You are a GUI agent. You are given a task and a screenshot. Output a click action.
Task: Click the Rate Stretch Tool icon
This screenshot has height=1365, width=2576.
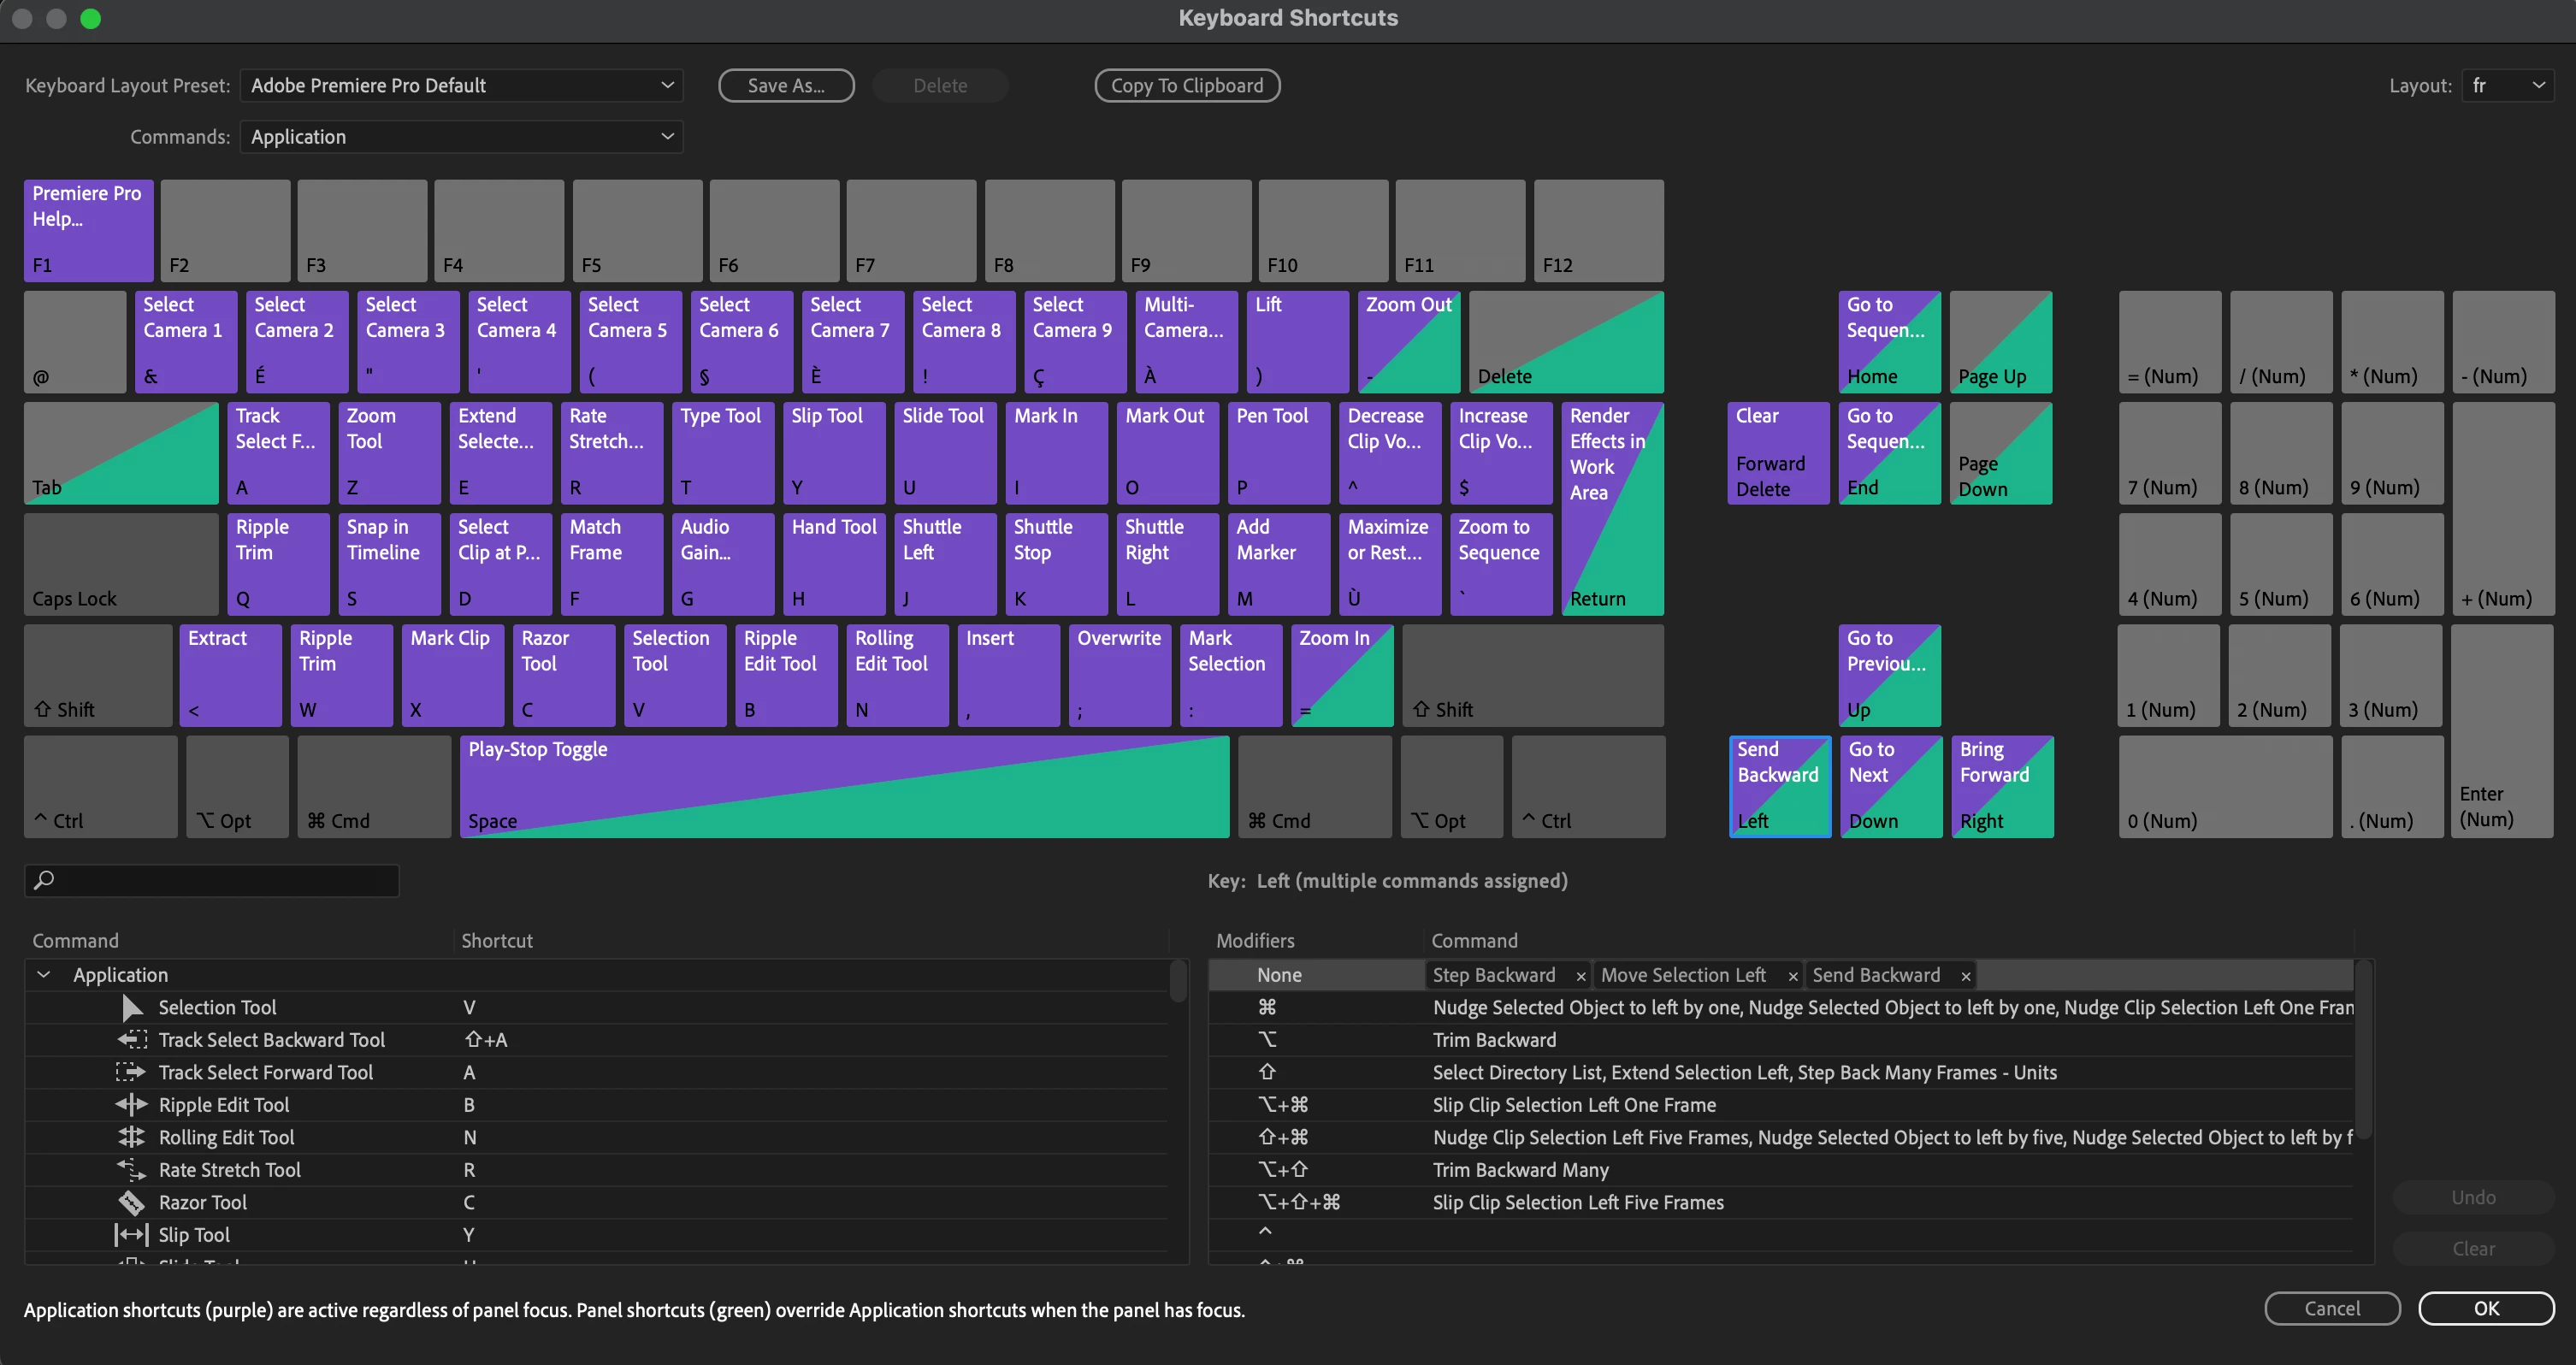(x=132, y=1170)
